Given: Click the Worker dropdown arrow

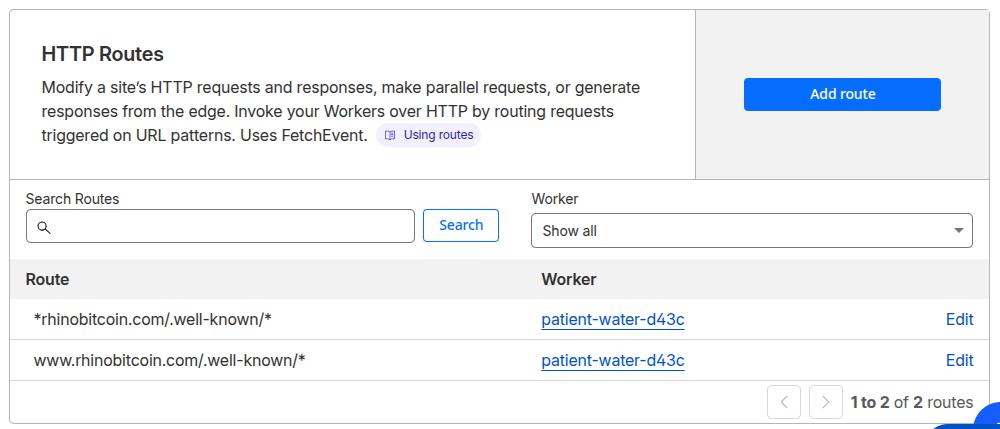Looking at the screenshot, I should (x=959, y=231).
